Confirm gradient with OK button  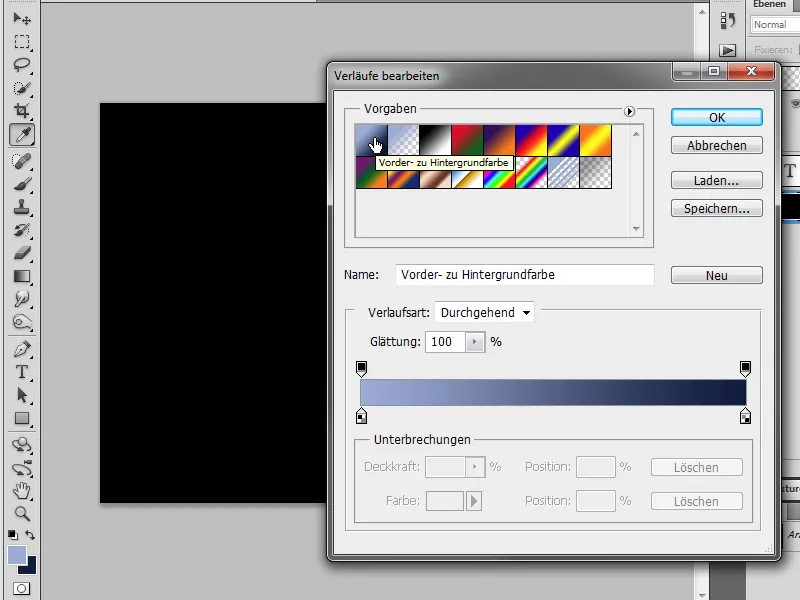(x=717, y=117)
